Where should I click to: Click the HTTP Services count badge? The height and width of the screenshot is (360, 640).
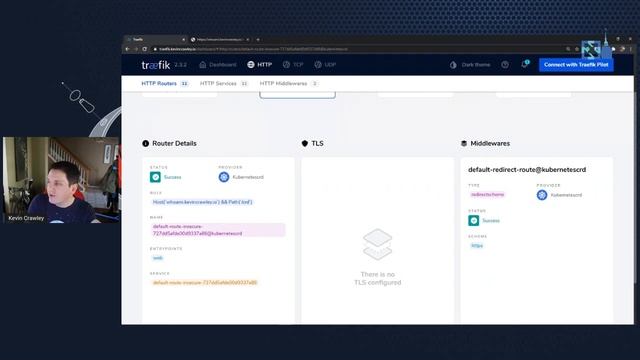[244, 83]
